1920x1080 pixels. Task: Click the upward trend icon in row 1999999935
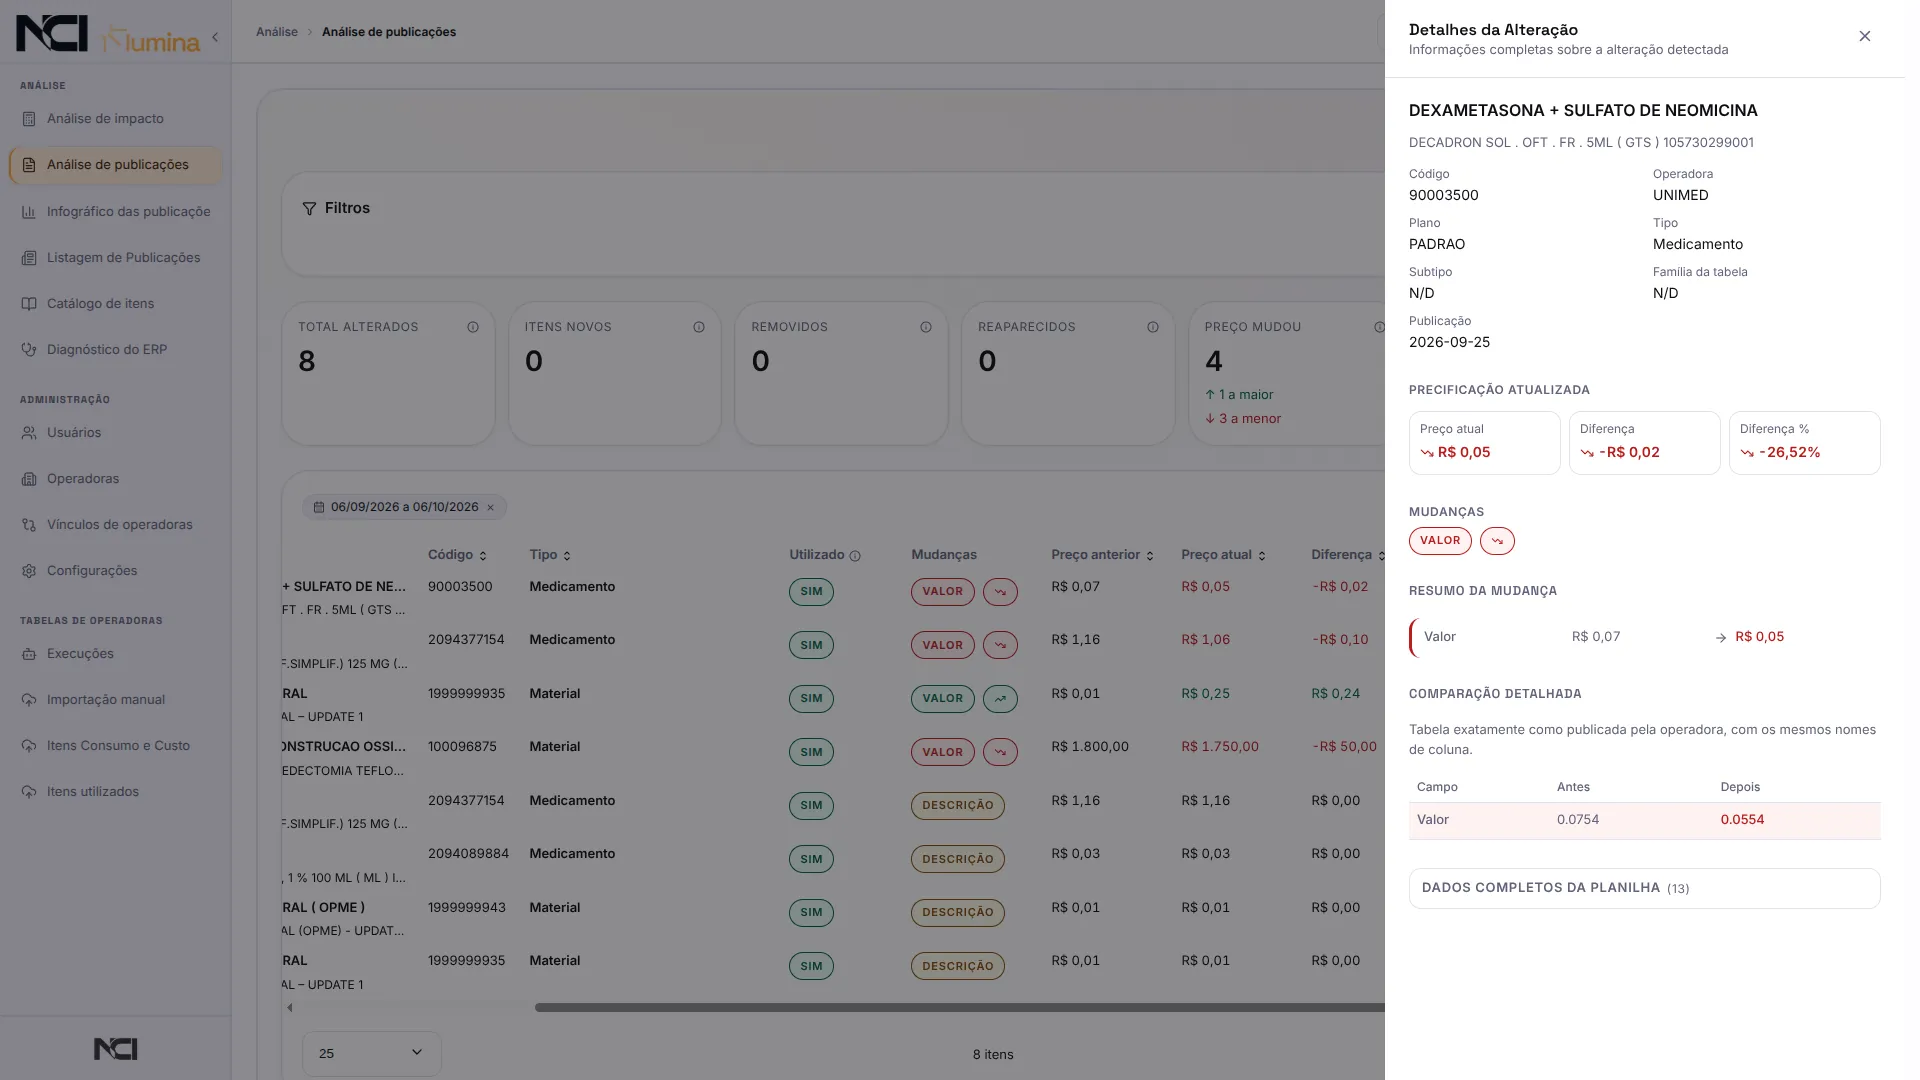[x=1000, y=699]
